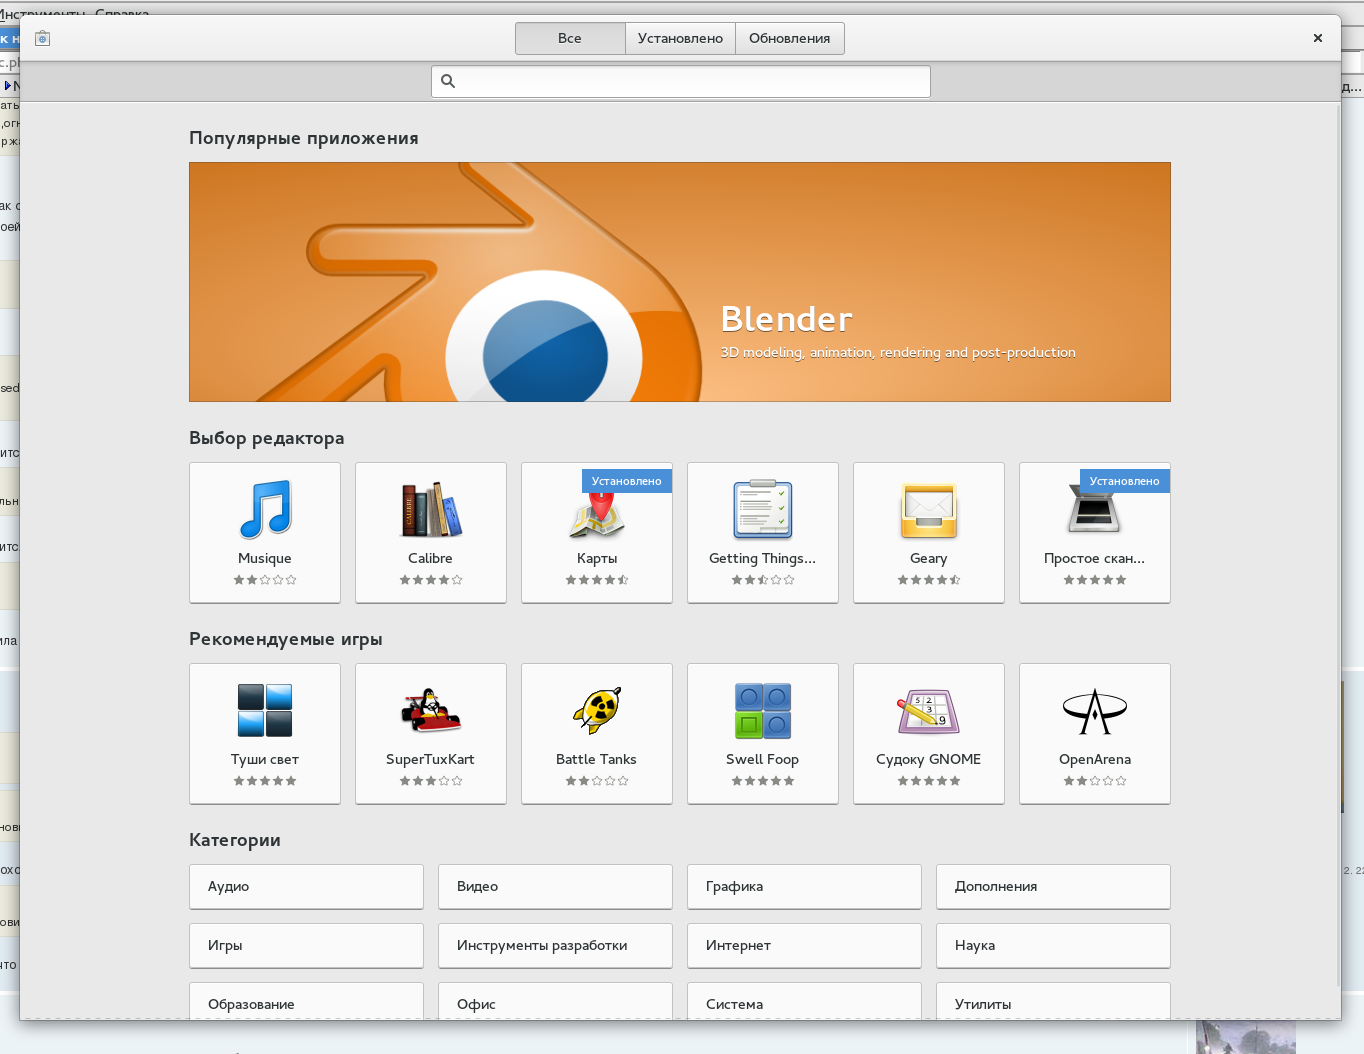Image resolution: width=1364 pixels, height=1054 pixels.
Task: Focus the application search field
Action: pos(681,81)
